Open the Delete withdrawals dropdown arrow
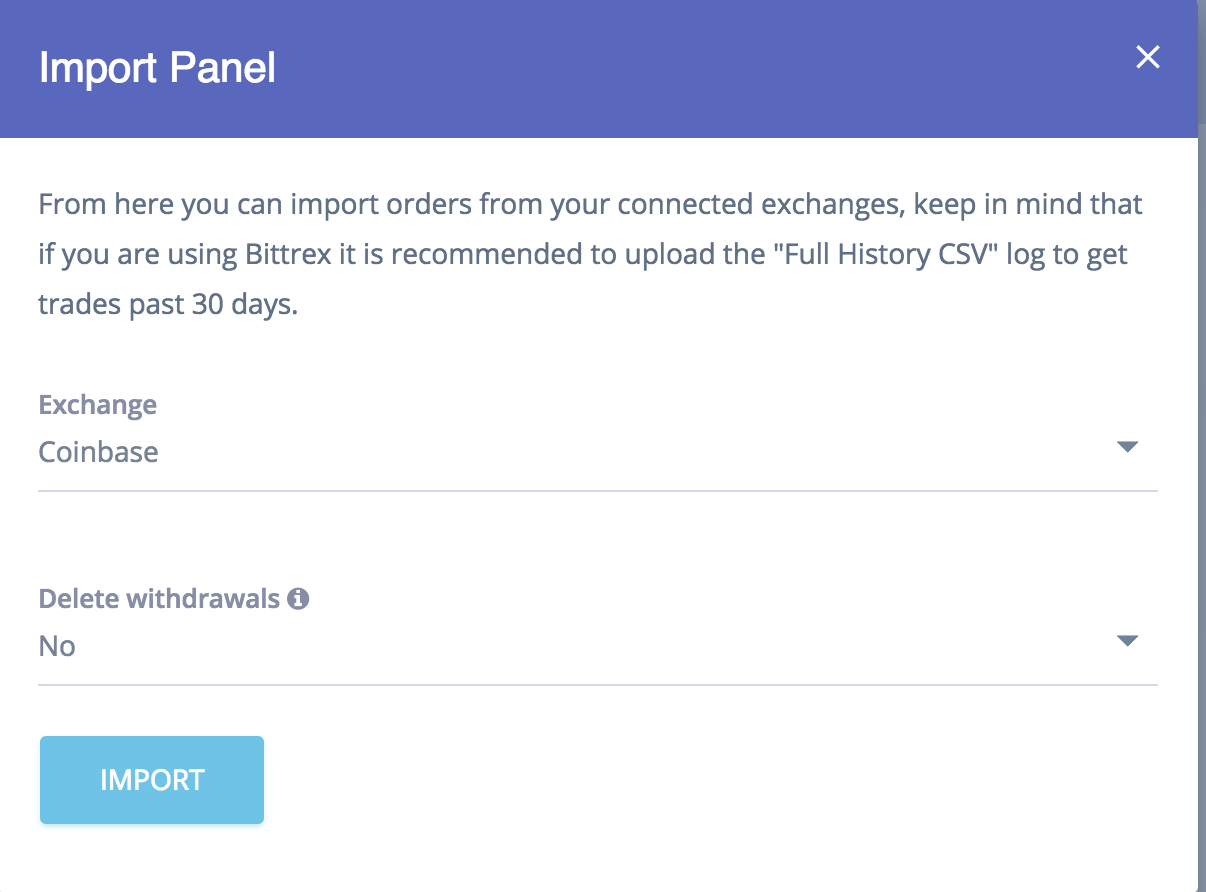This screenshot has width=1206, height=892. tap(1127, 641)
